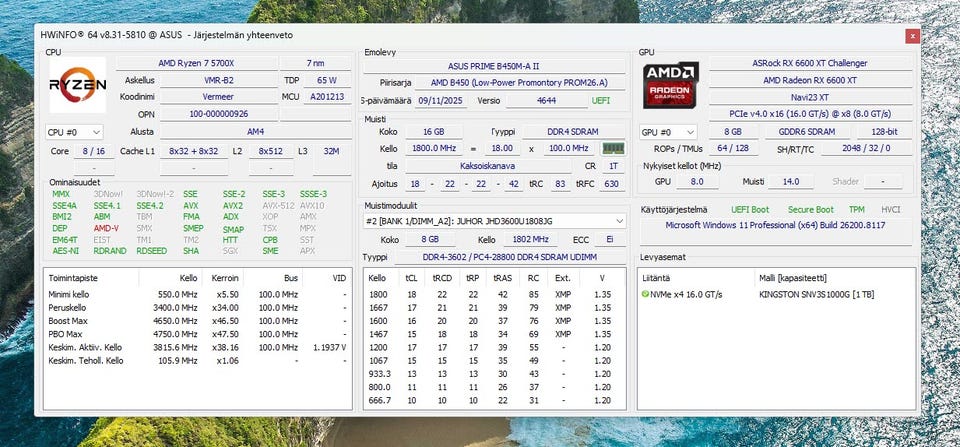This screenshot has width=960, height=447.
Task: Click the AMD B450 chipset field
Action: click(518, 83)
